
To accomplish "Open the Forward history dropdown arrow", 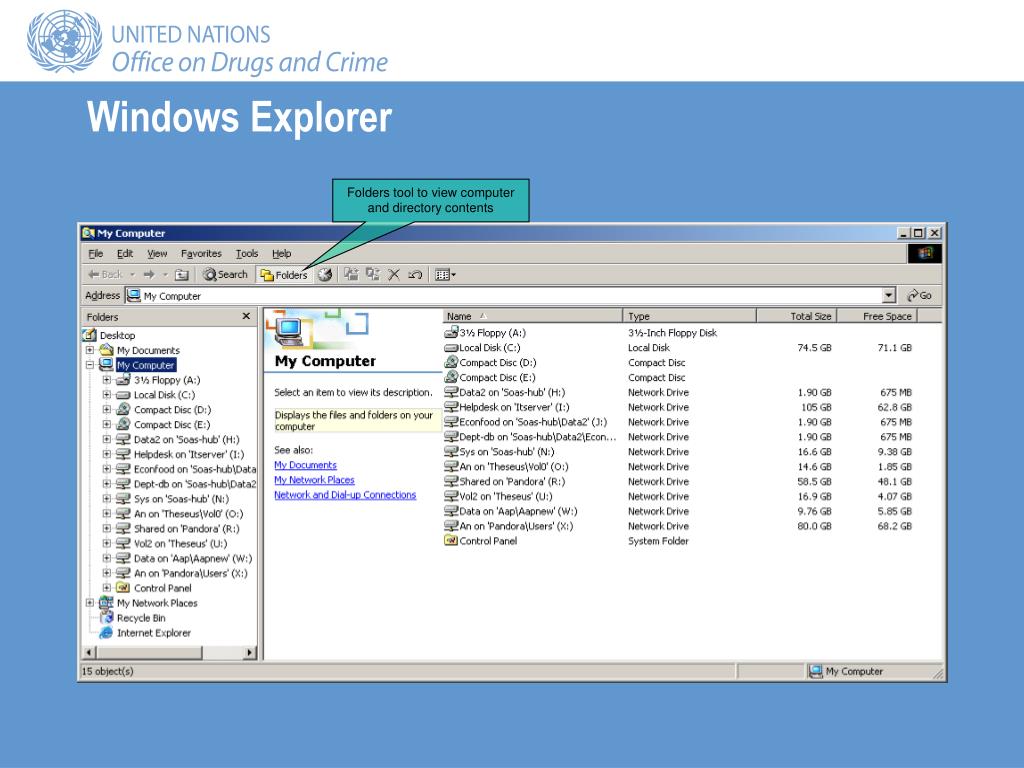I will point(165,275).
